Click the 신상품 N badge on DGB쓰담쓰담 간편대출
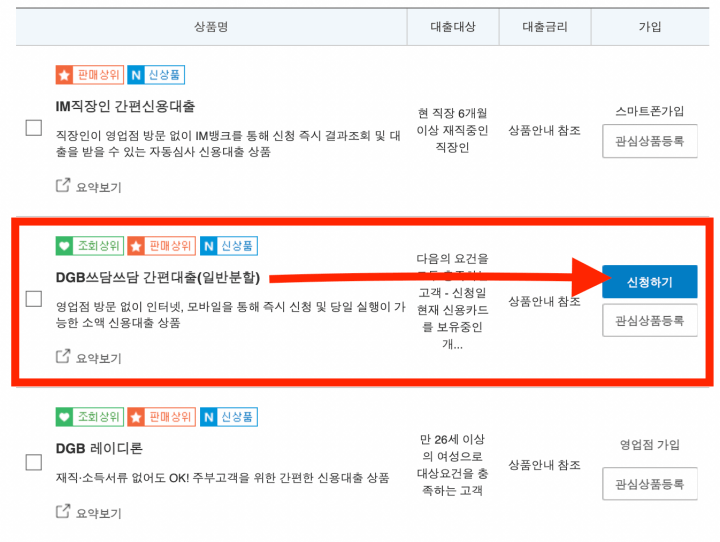Viewport: 720px width, 542px height. click(x=229, y=246)
